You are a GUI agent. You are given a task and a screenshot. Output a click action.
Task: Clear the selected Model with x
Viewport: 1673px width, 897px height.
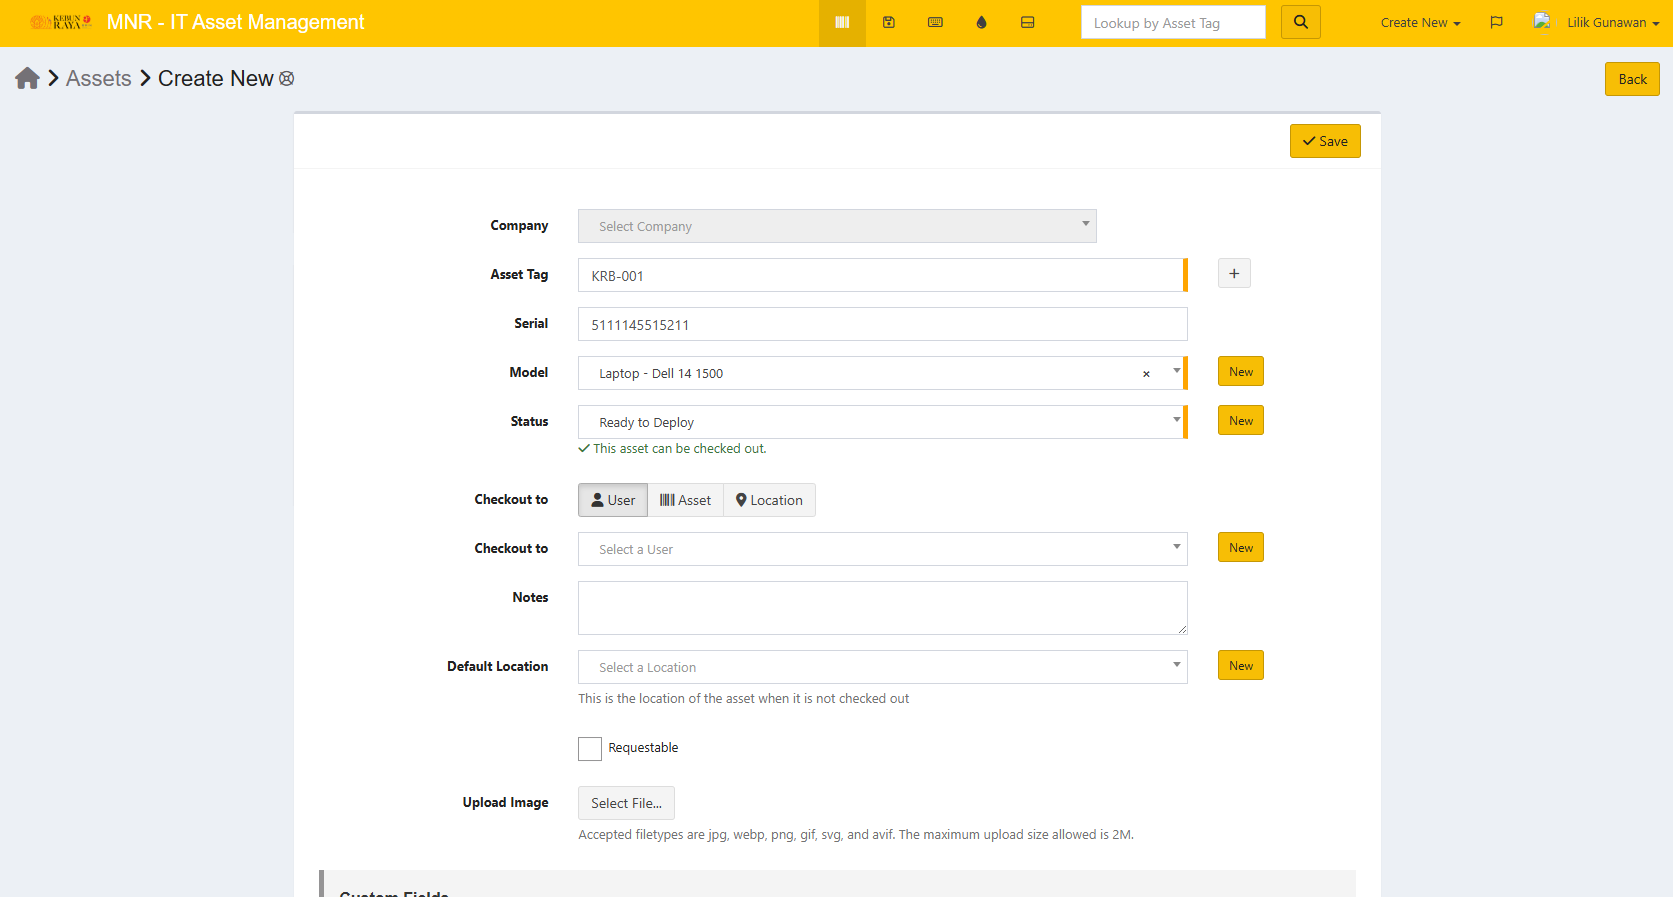pos(1146,374)
